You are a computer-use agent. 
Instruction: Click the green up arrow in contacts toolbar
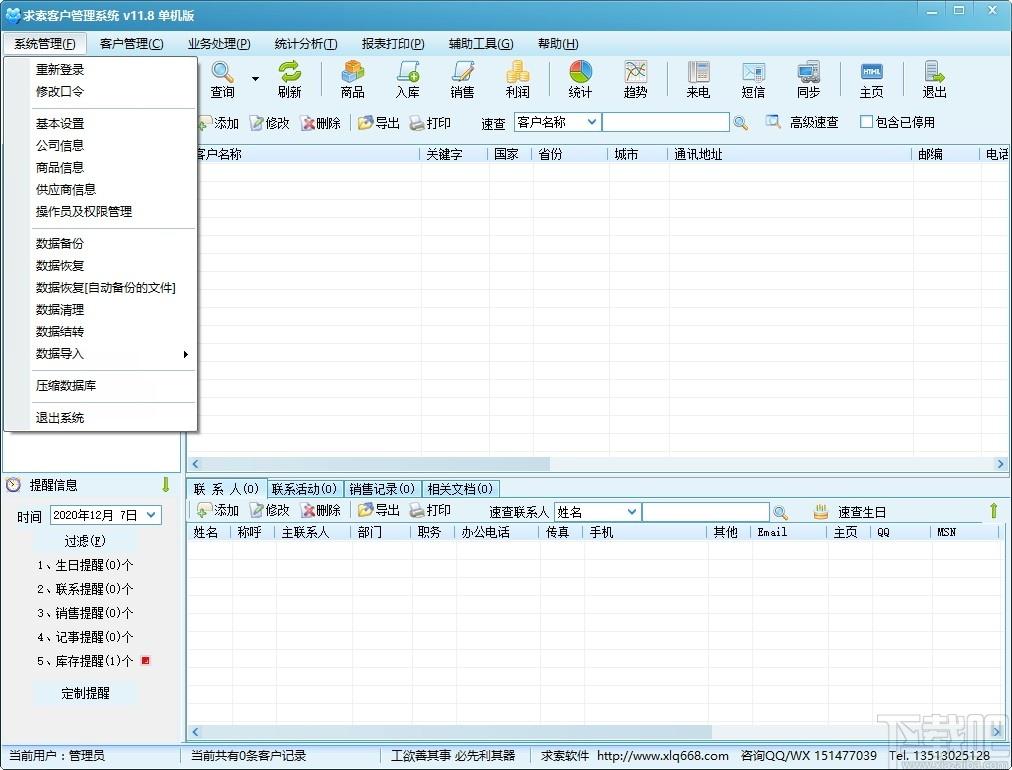(x=994, y=511)
